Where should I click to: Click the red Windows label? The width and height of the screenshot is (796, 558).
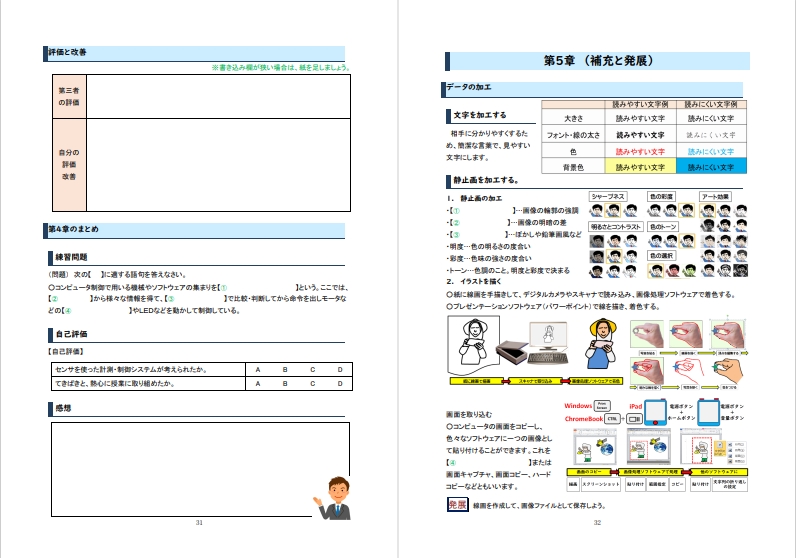[578, 406]
